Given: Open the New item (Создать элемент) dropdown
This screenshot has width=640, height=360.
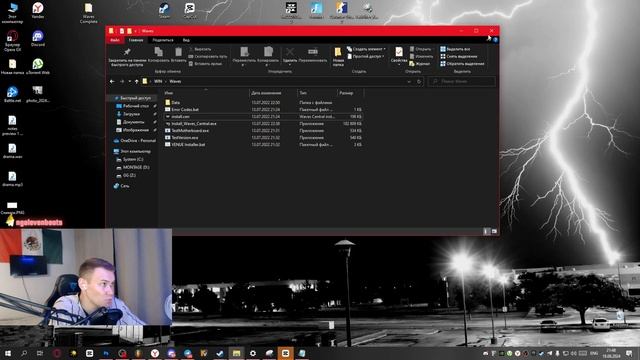Looking at the screenshot, I should [366, 49].
